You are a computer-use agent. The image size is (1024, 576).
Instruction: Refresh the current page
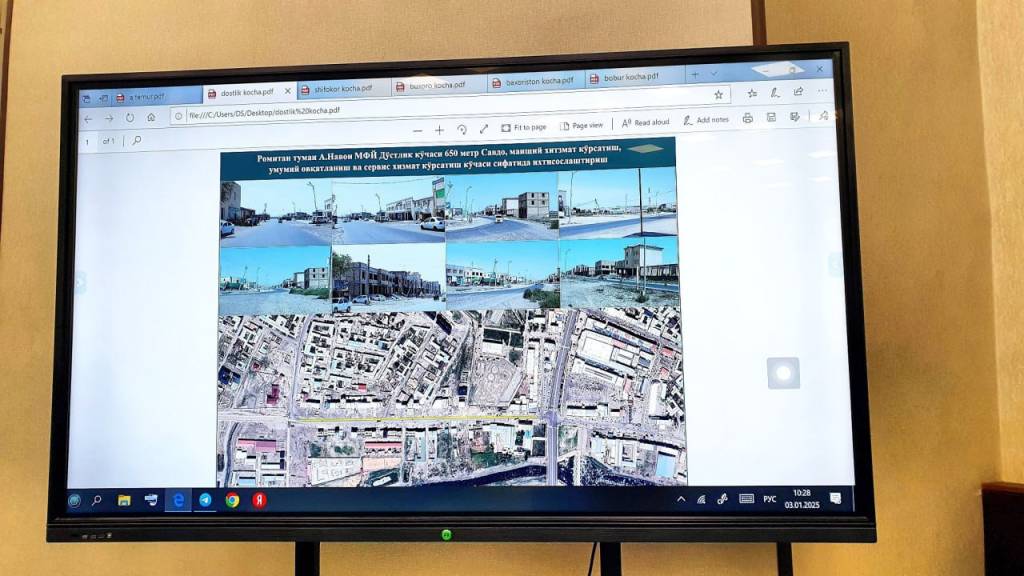130,117
